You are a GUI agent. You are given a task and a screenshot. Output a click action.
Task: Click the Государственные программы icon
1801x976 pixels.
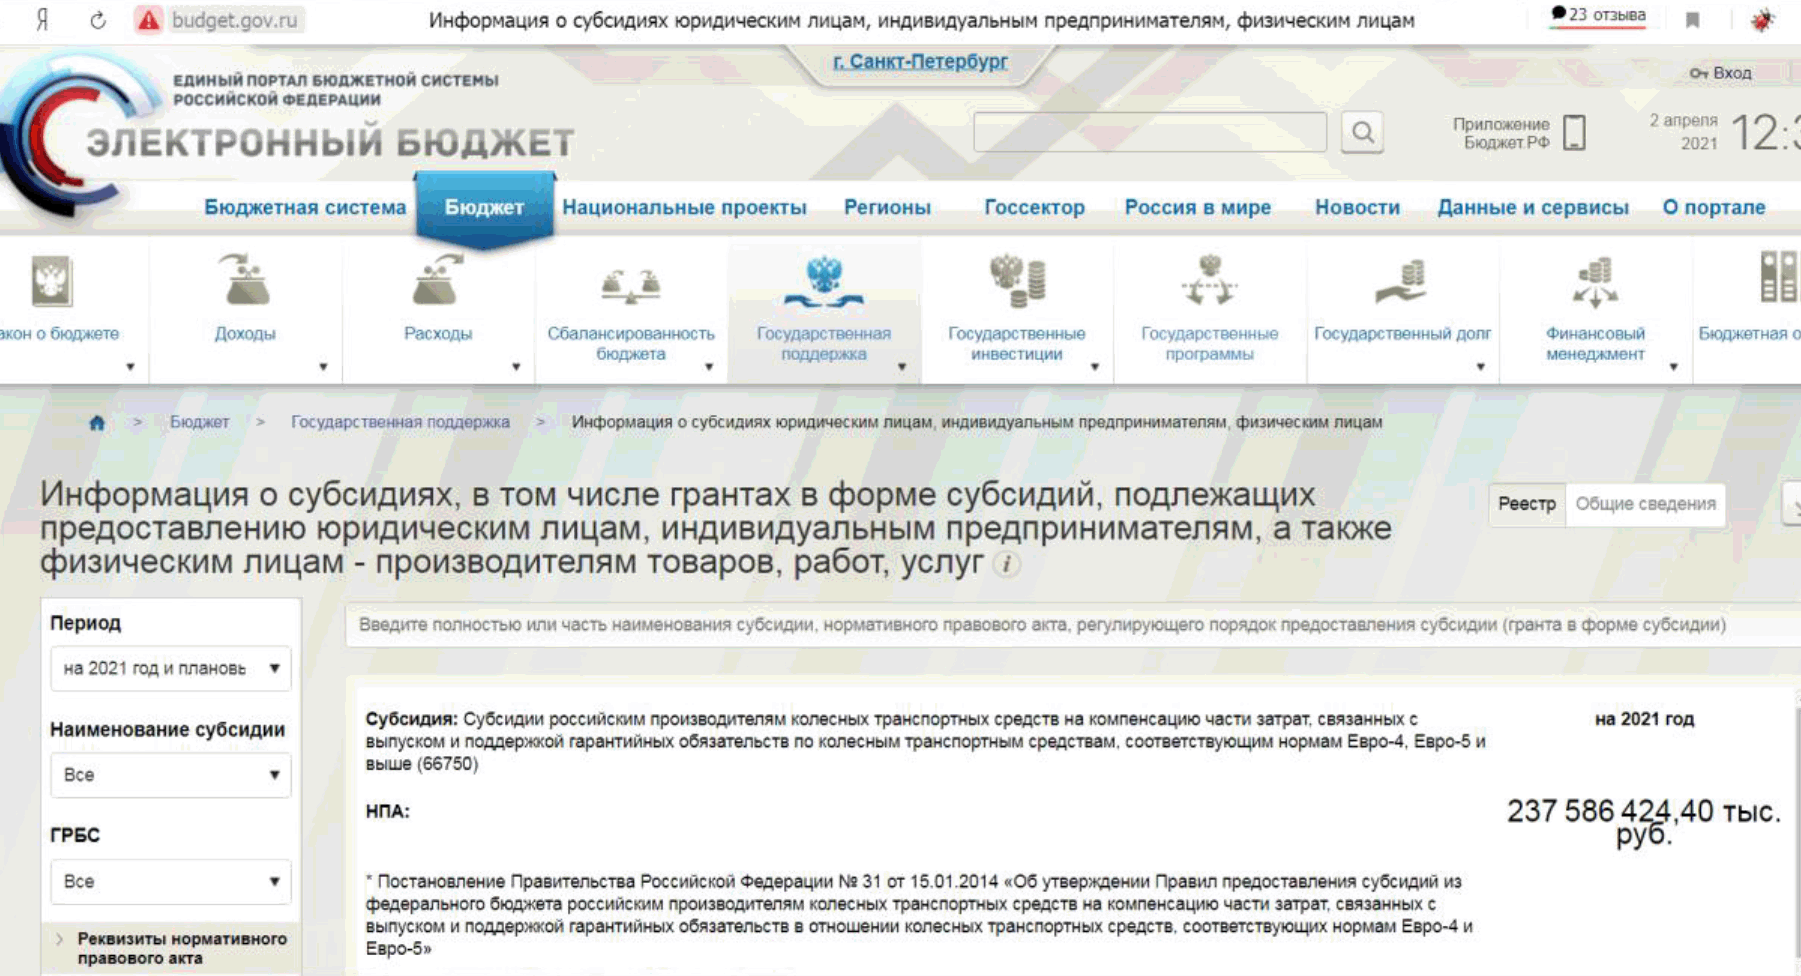[1210, 280]
